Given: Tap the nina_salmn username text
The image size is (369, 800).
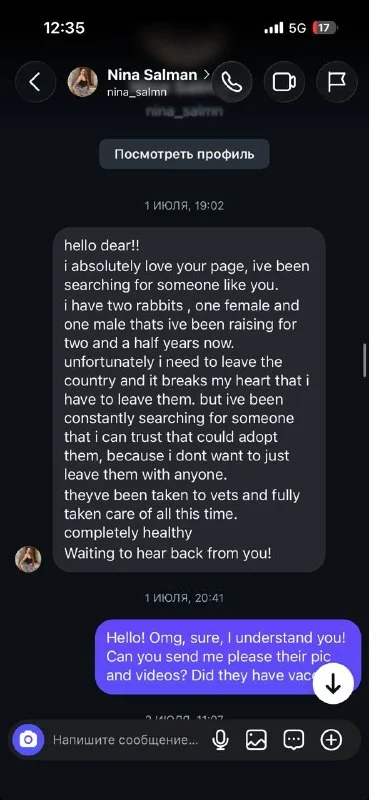Looking at the screenshot, I should (130, 93).
